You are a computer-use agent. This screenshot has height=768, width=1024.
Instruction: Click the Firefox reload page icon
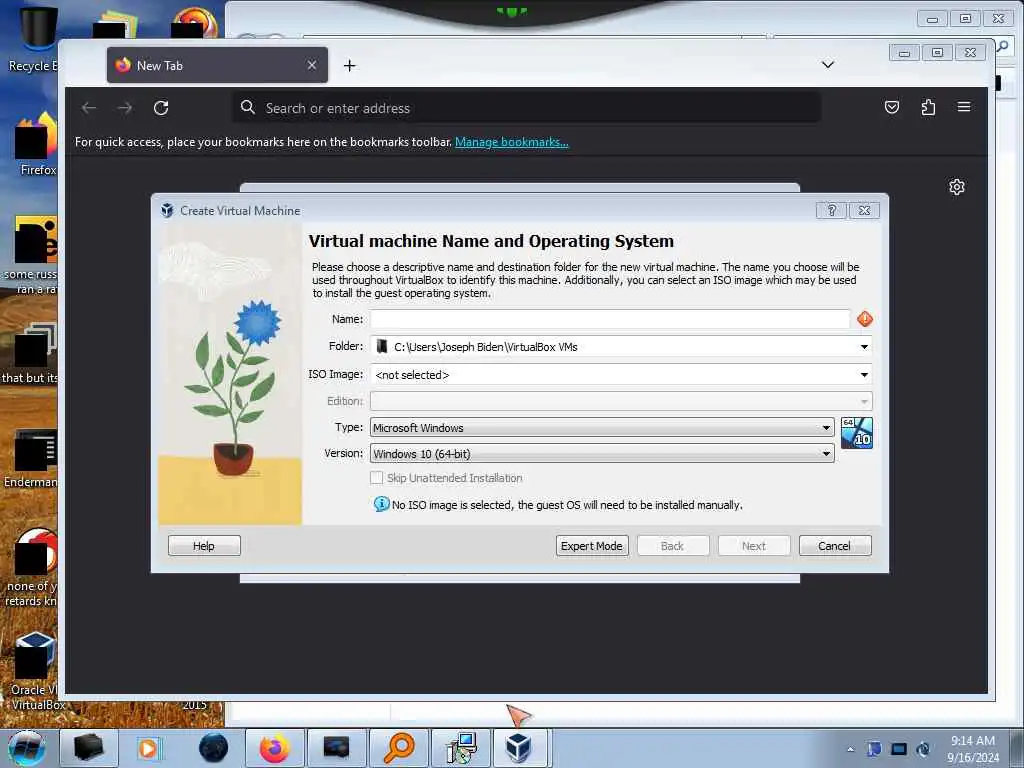pos(161,108)
